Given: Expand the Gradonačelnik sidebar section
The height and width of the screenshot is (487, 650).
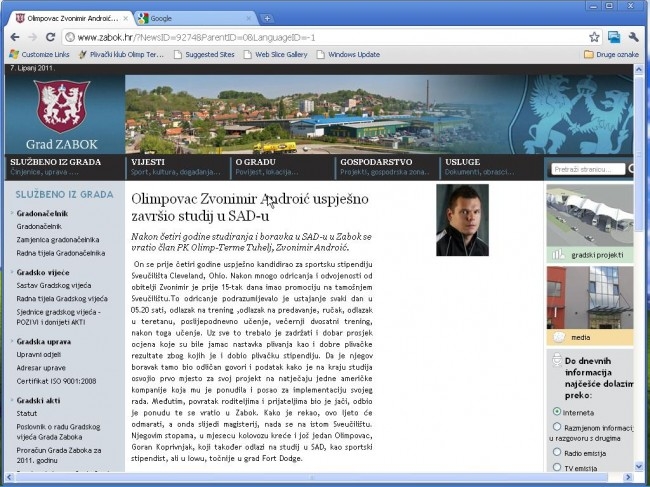Looking at the screenshot, I should click(x=42, y=213).
